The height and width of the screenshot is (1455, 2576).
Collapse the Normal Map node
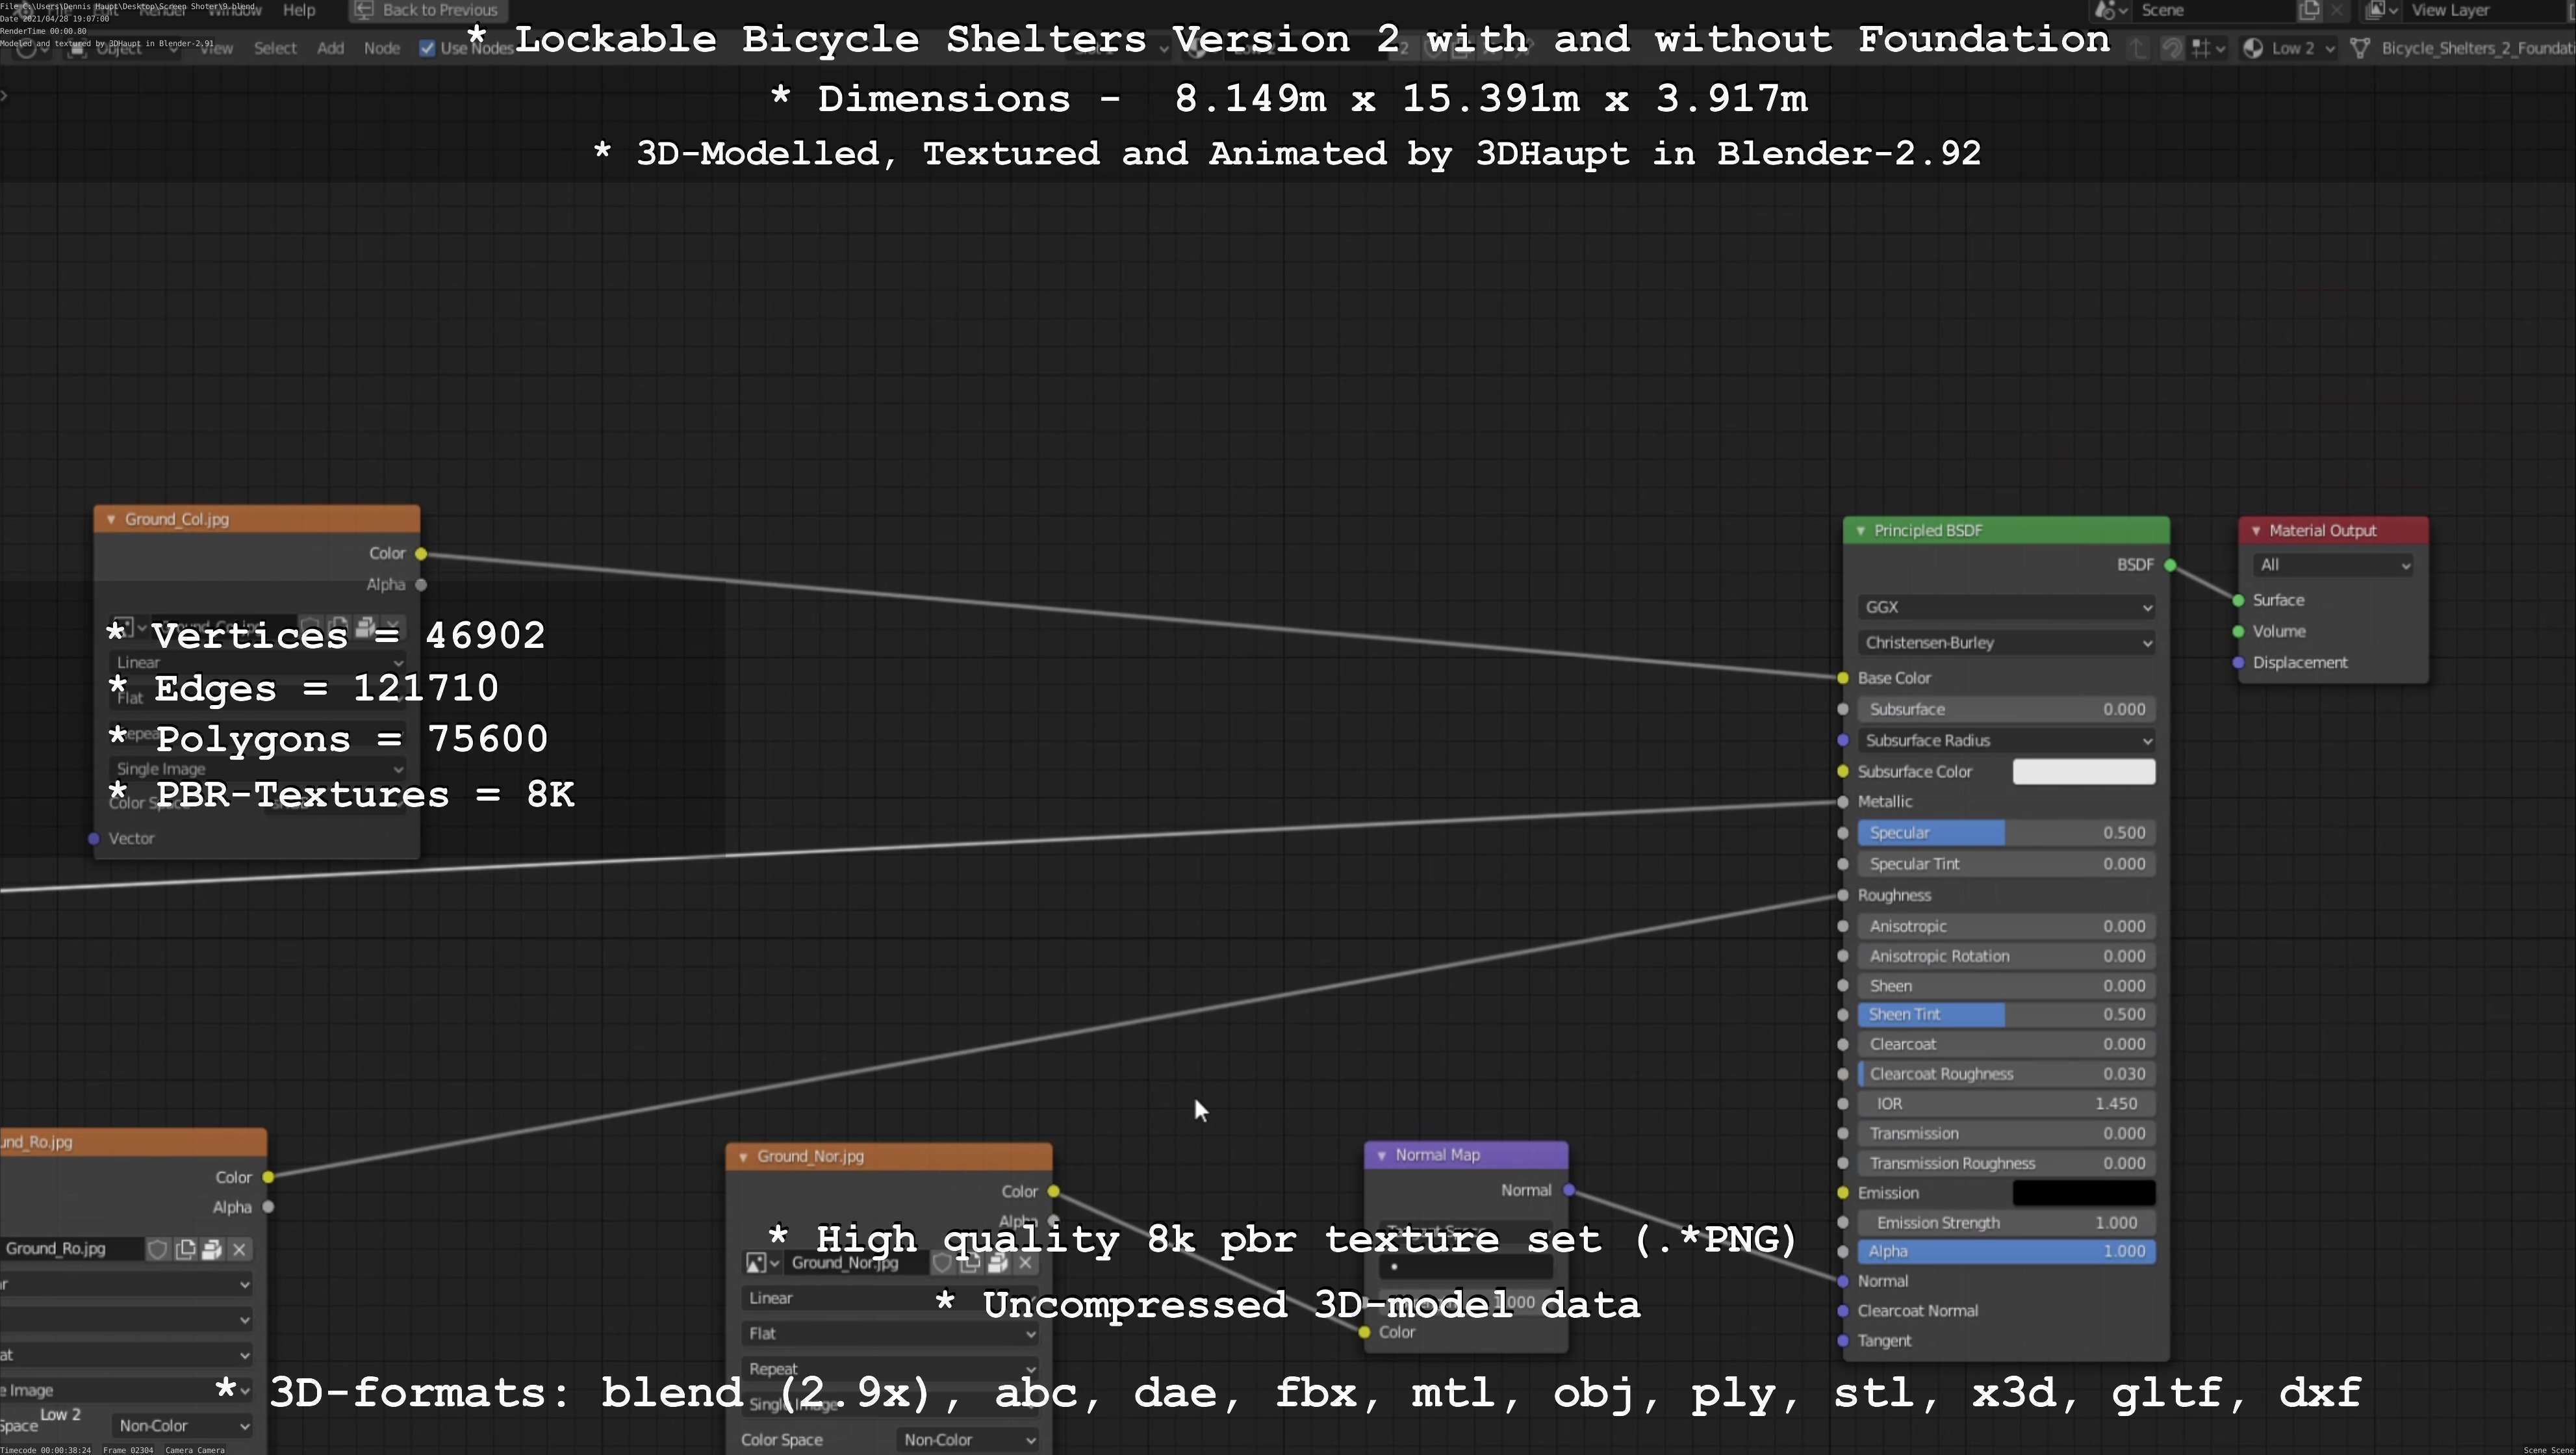tap(1381, 1155)
